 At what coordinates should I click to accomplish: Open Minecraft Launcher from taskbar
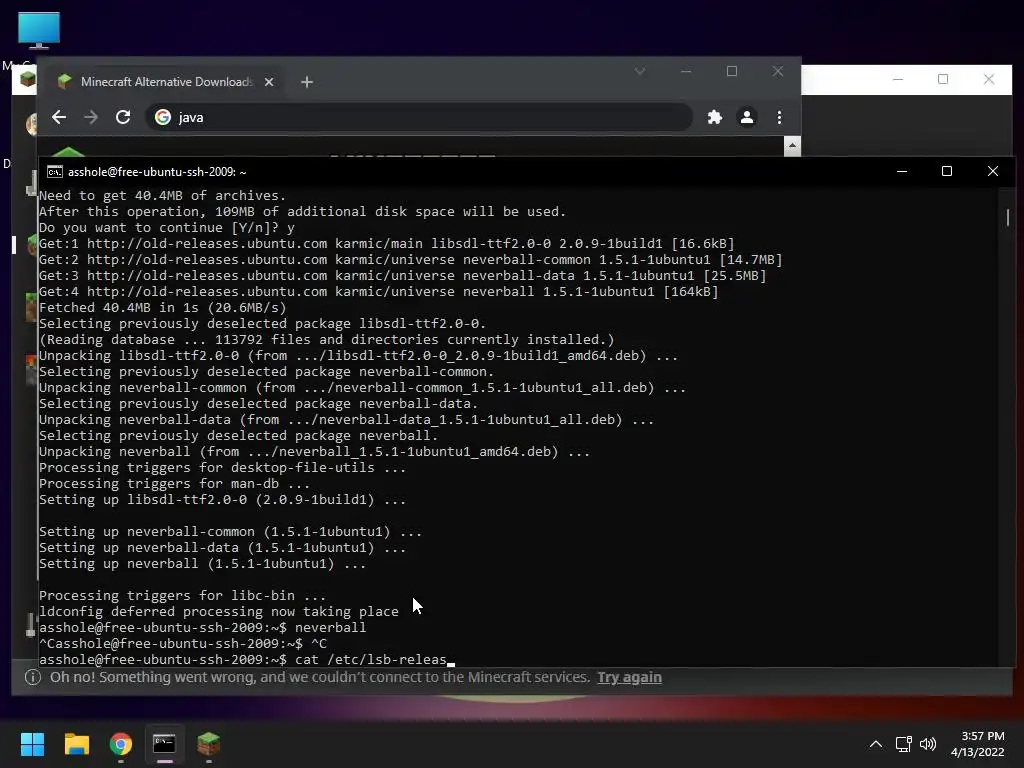tap(208, 744)
